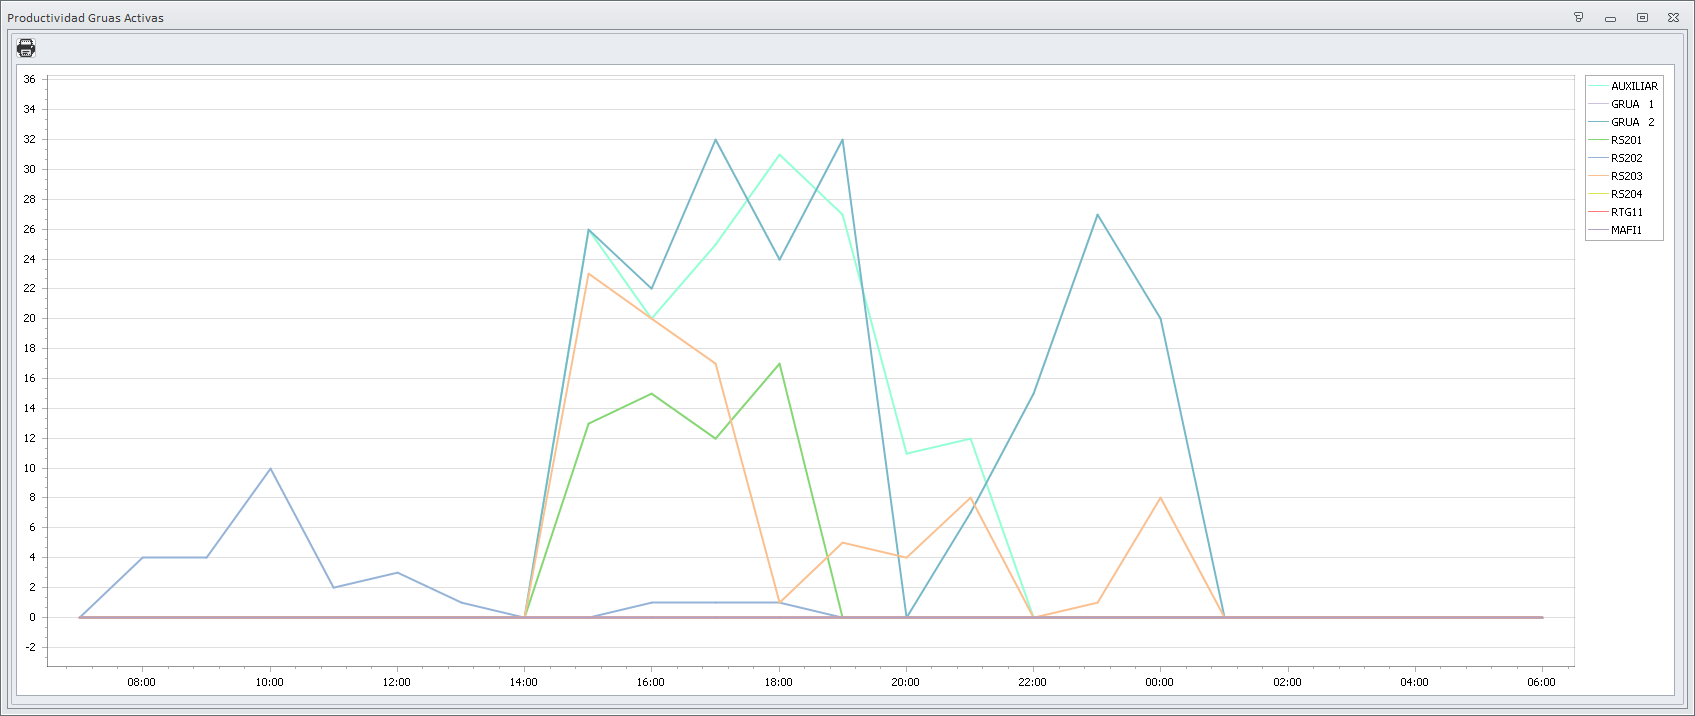Click the printer icon to print chart
Viewport: 1695px width, 716px height.
26,47
